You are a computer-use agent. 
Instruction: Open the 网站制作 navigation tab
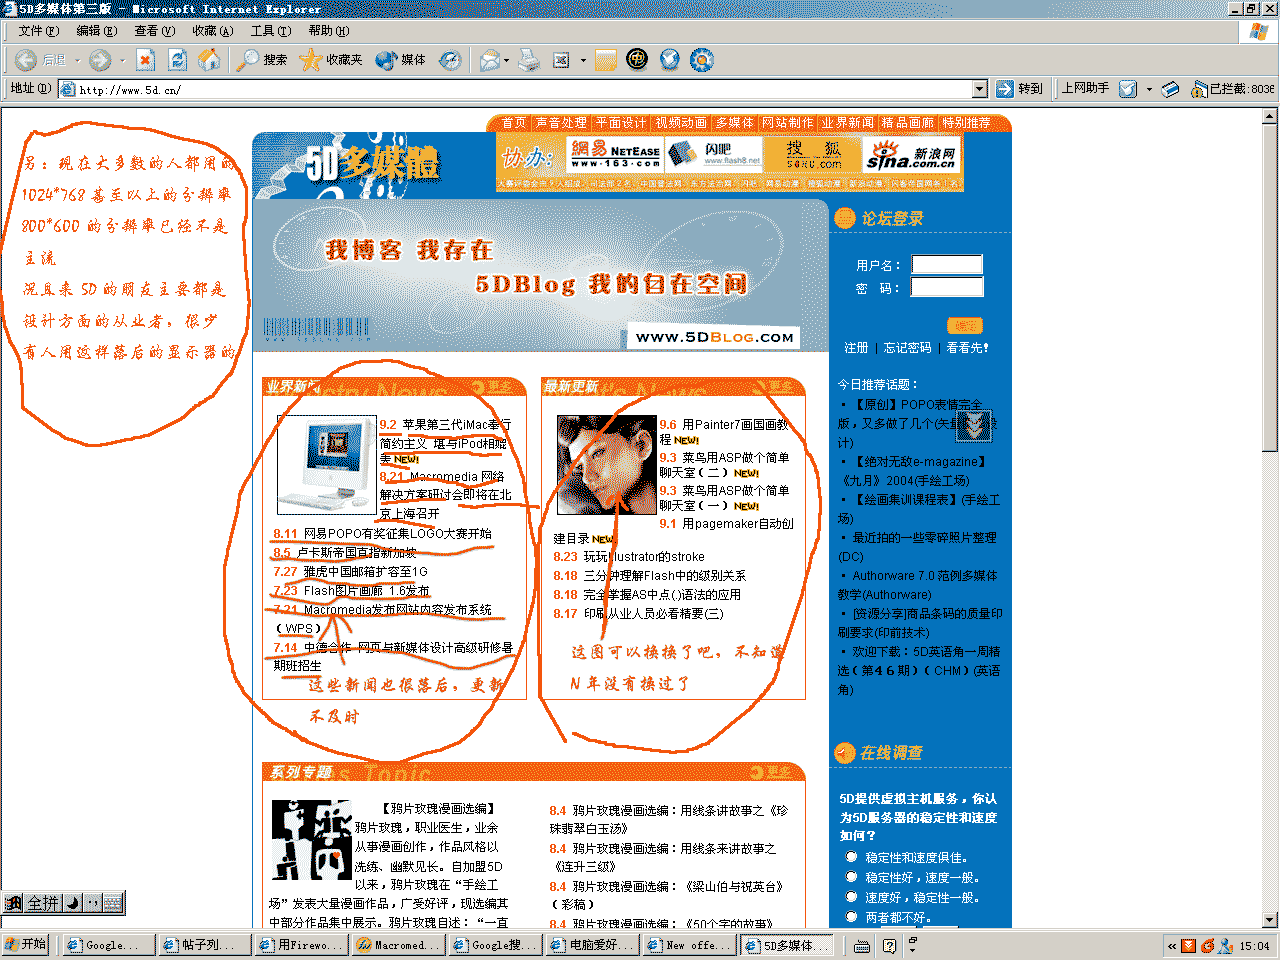[788, 123]
